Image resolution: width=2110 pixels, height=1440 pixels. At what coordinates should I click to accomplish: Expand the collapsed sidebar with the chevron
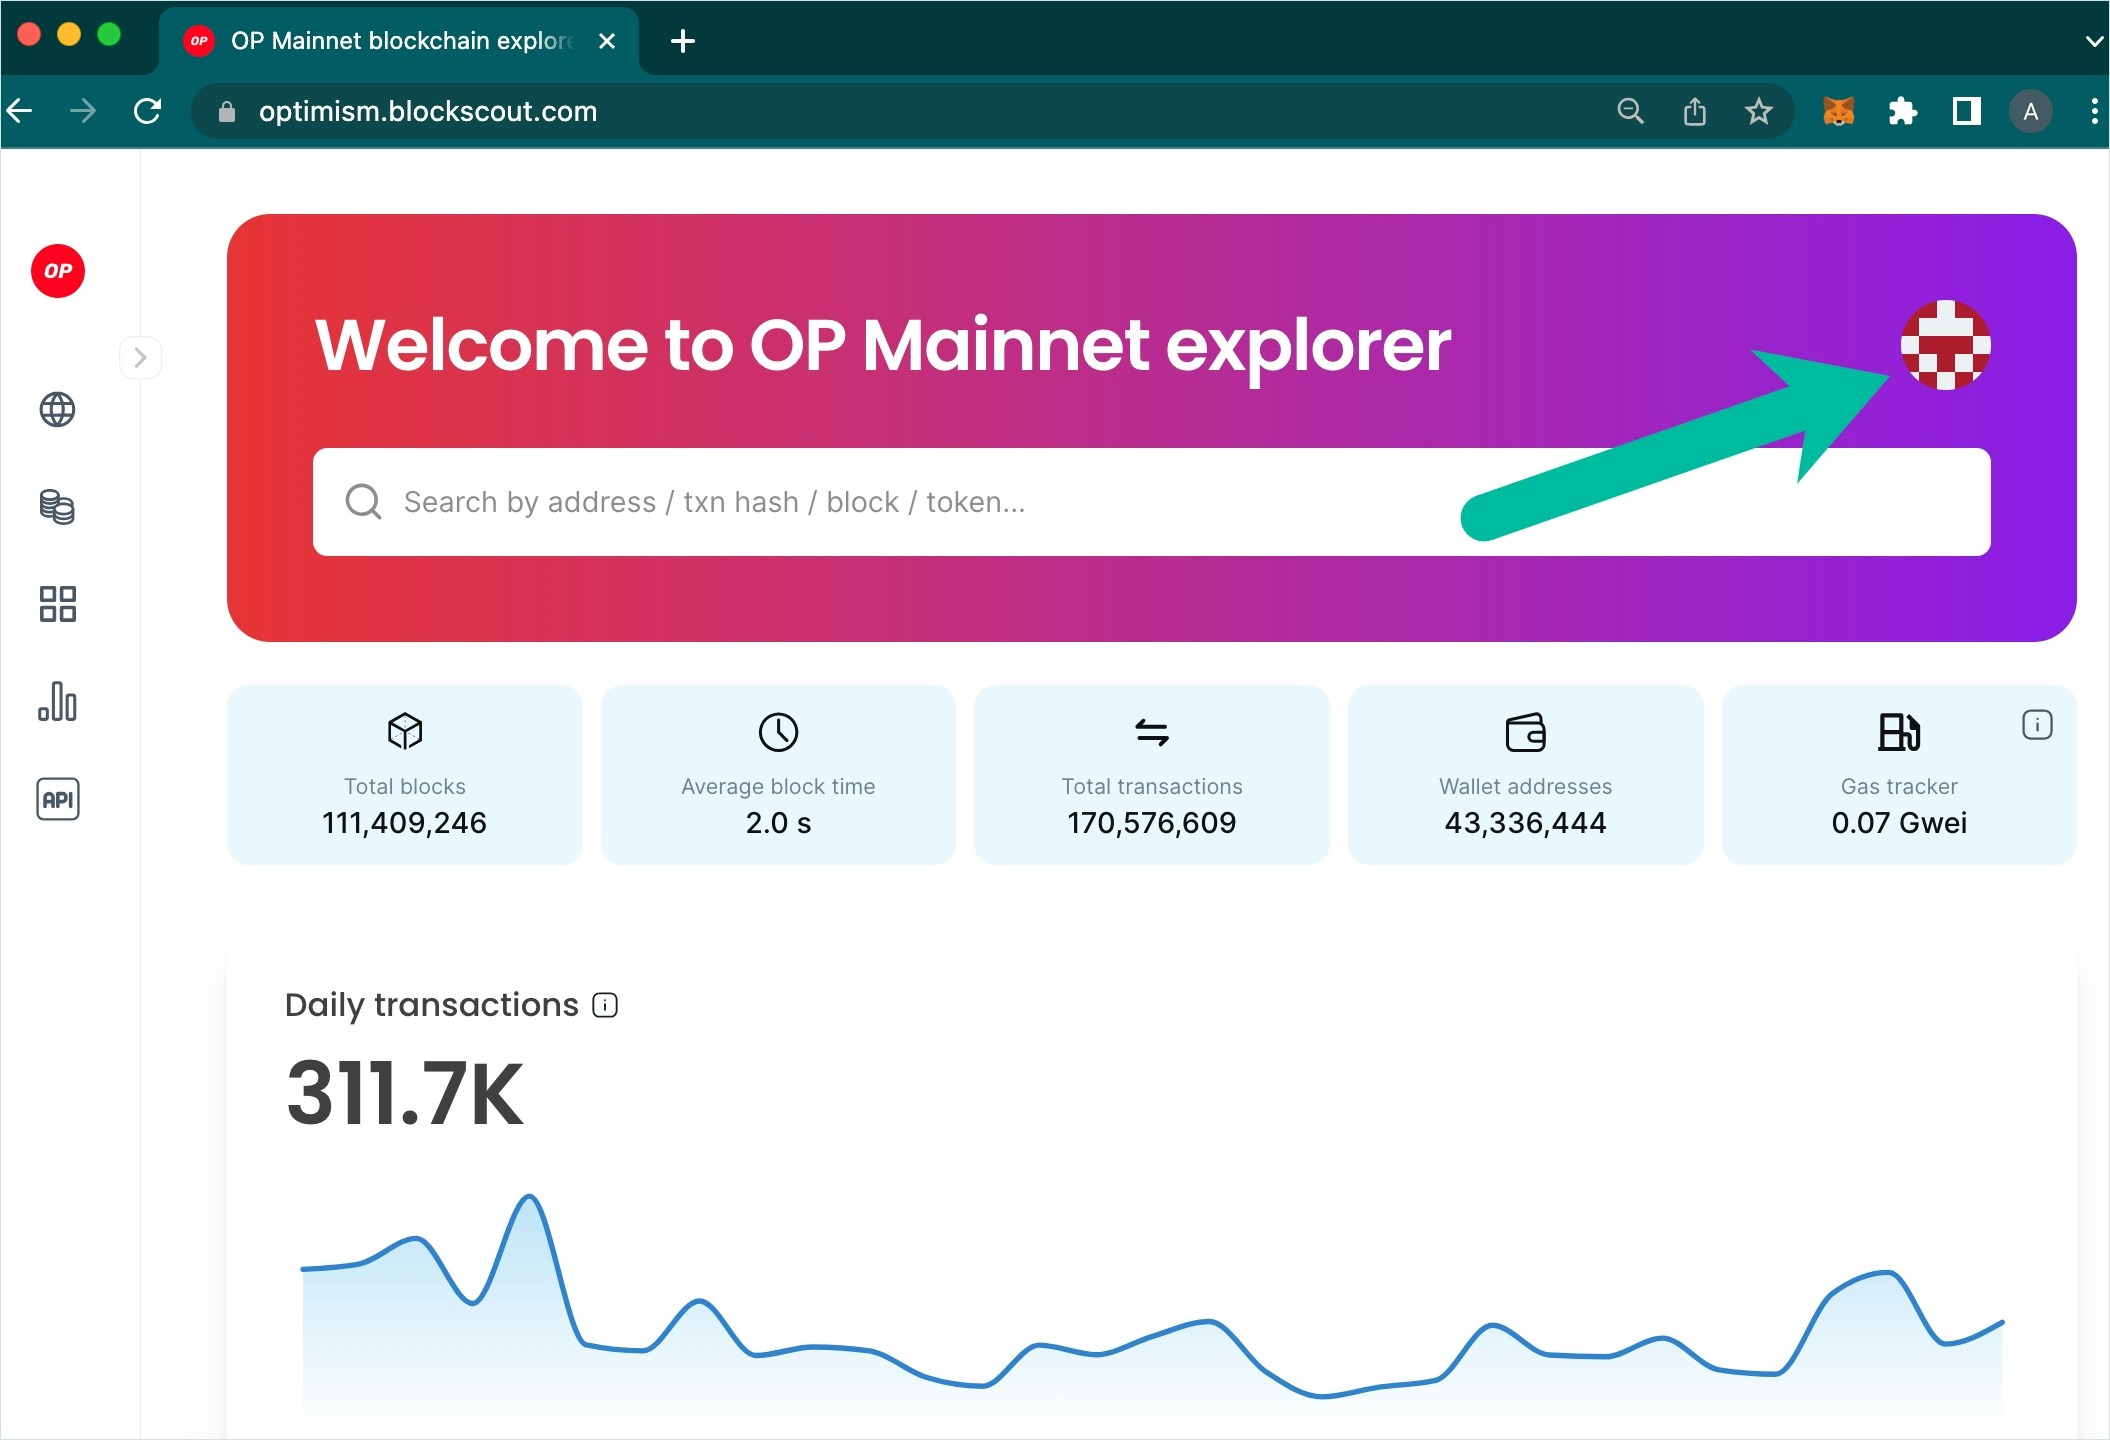pyautogui.click(x=140, y=357)
